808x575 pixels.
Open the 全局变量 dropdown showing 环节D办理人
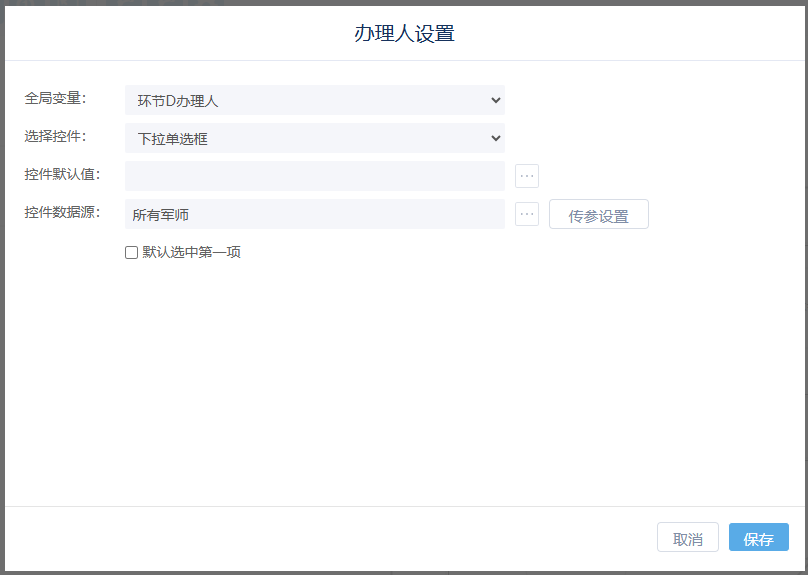(x=314, y=100)
